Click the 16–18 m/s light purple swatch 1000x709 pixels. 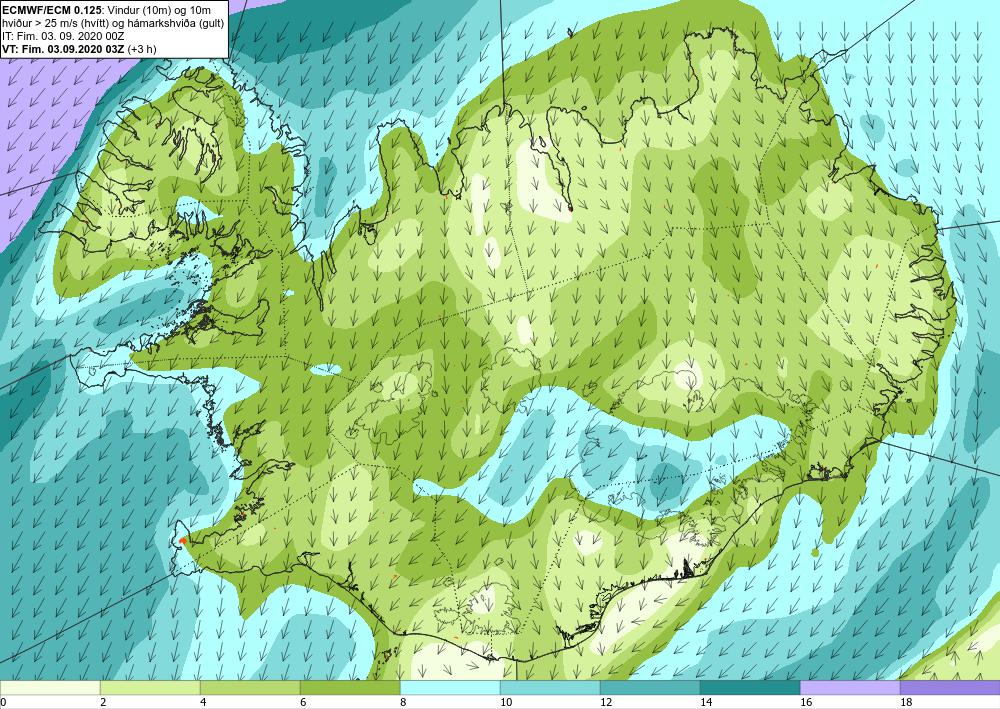(x=850, y=688)
